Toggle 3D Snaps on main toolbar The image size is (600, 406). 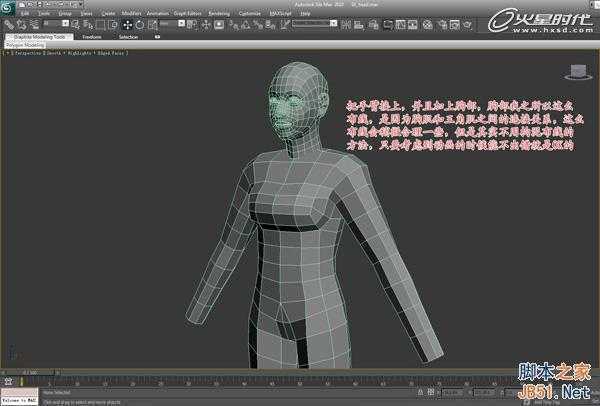point(233,25)
